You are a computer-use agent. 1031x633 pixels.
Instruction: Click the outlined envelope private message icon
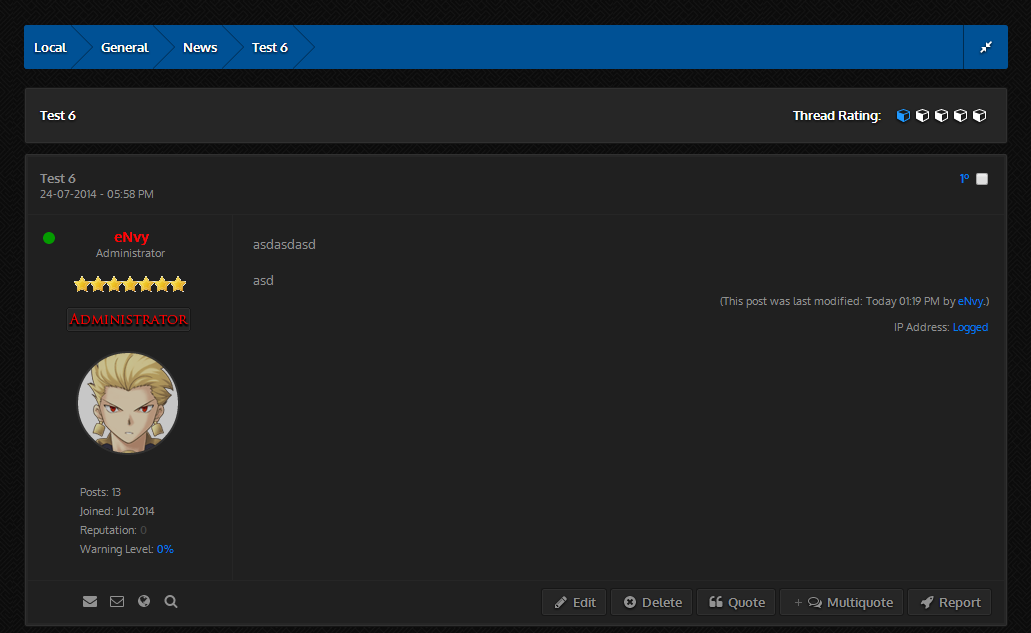pos(117,602)
